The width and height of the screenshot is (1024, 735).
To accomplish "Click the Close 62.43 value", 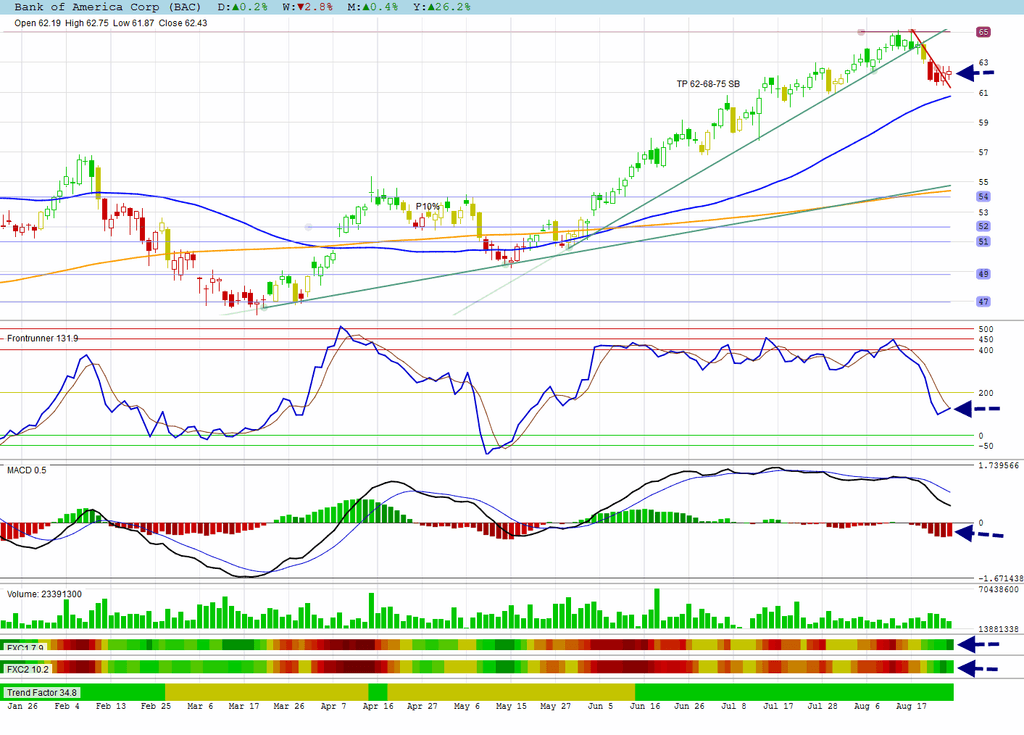I will coord(183,23).
